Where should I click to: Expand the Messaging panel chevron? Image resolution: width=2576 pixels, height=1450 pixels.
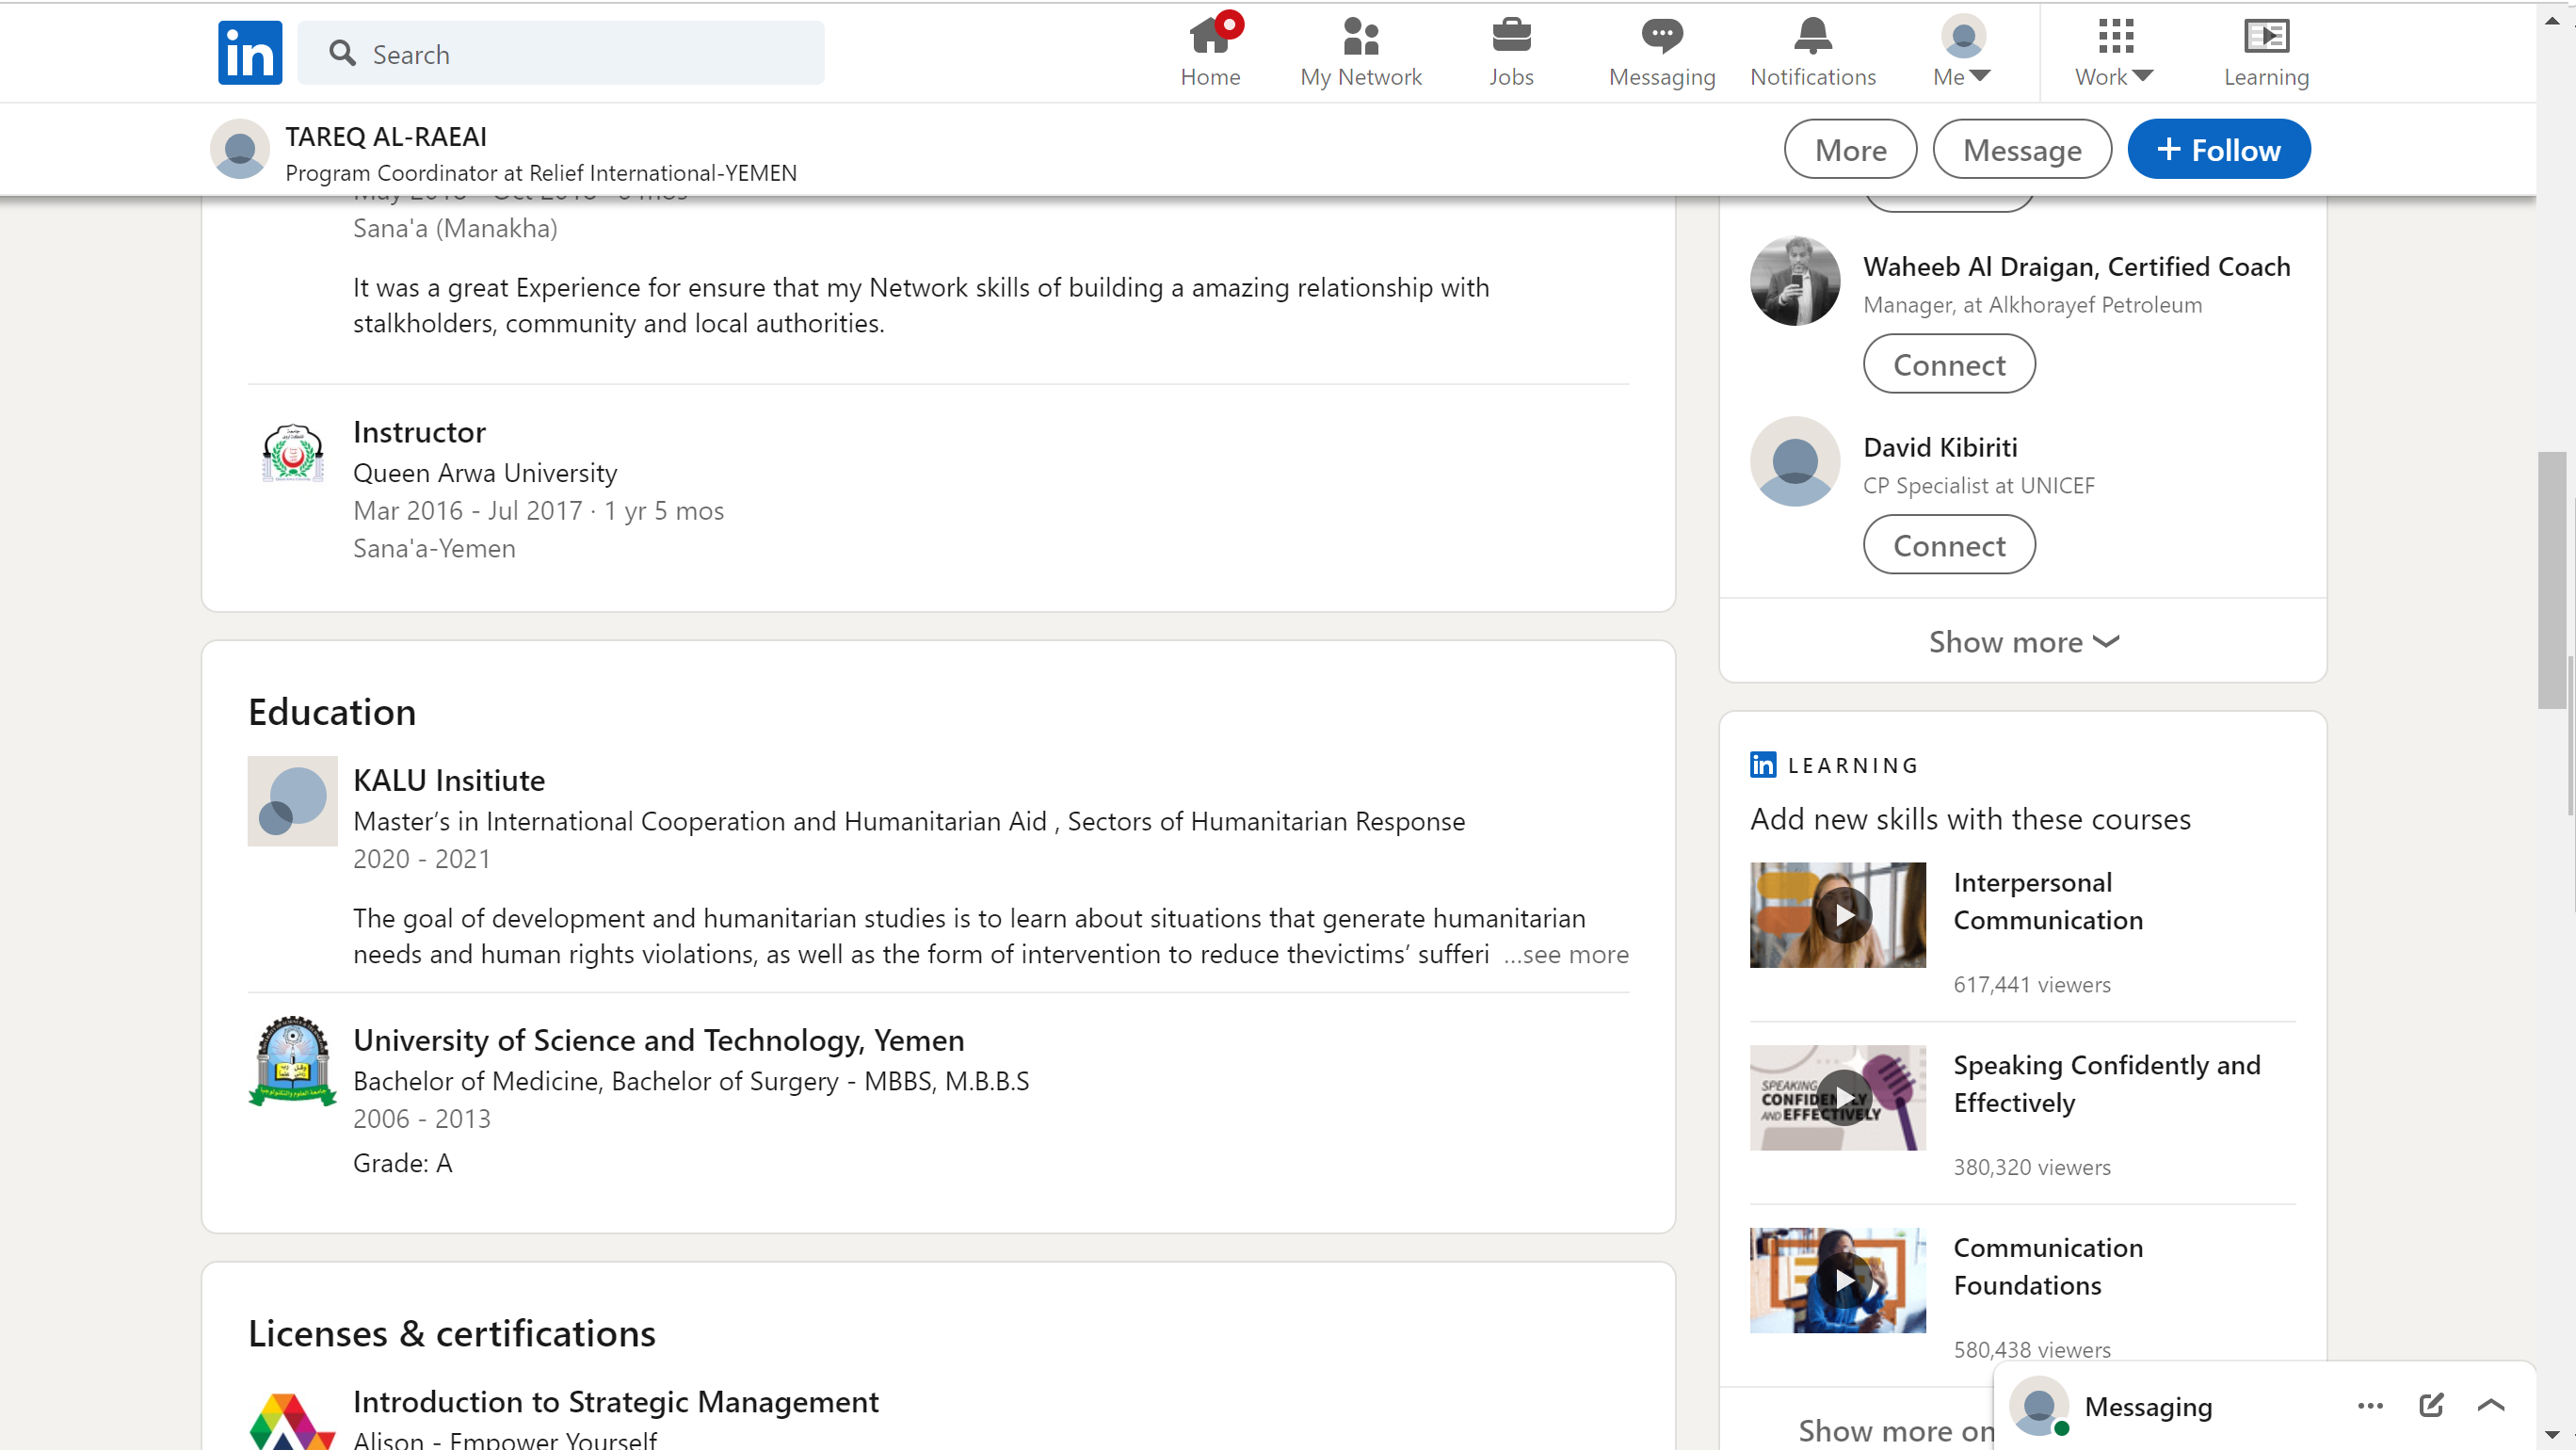coord(2491,1405)
